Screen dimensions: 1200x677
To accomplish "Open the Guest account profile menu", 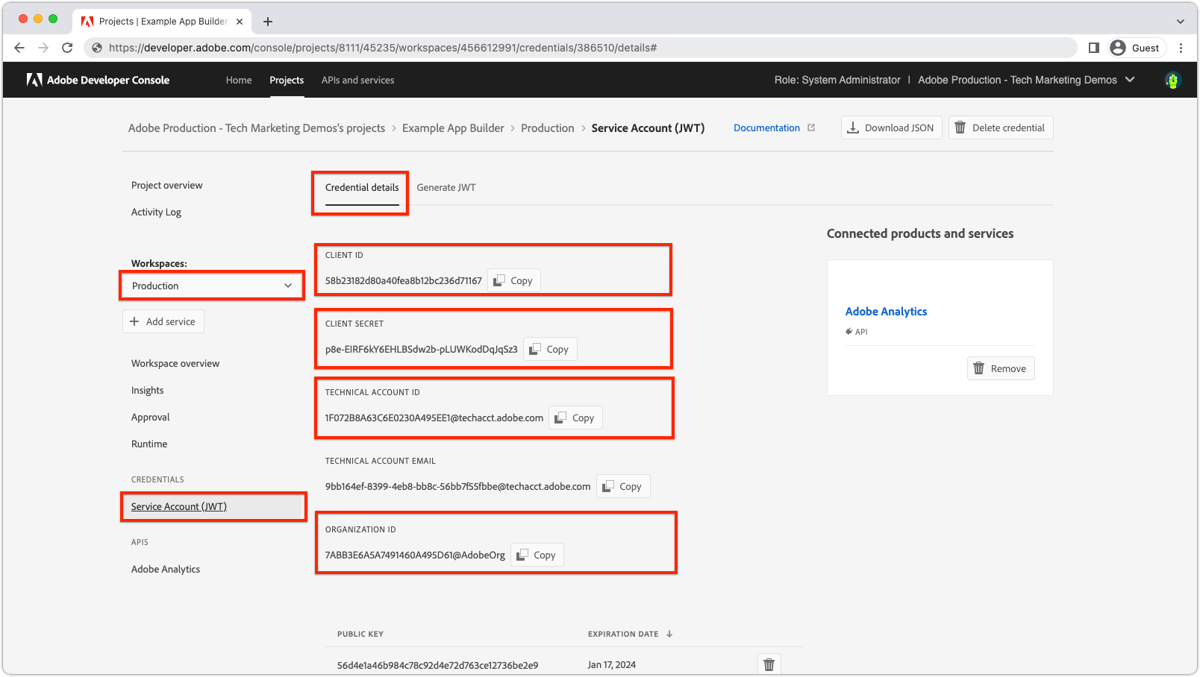I will 1136,47.
